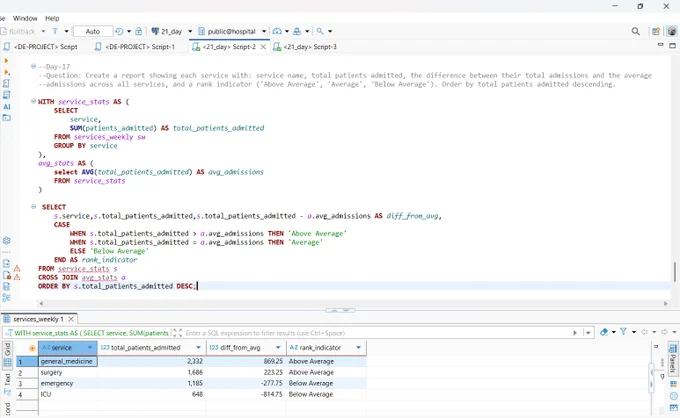This screenshot has width=680, height=418.
Task: Click the navigate back arrow in results toolbar
Action: (x=644, y=332)
